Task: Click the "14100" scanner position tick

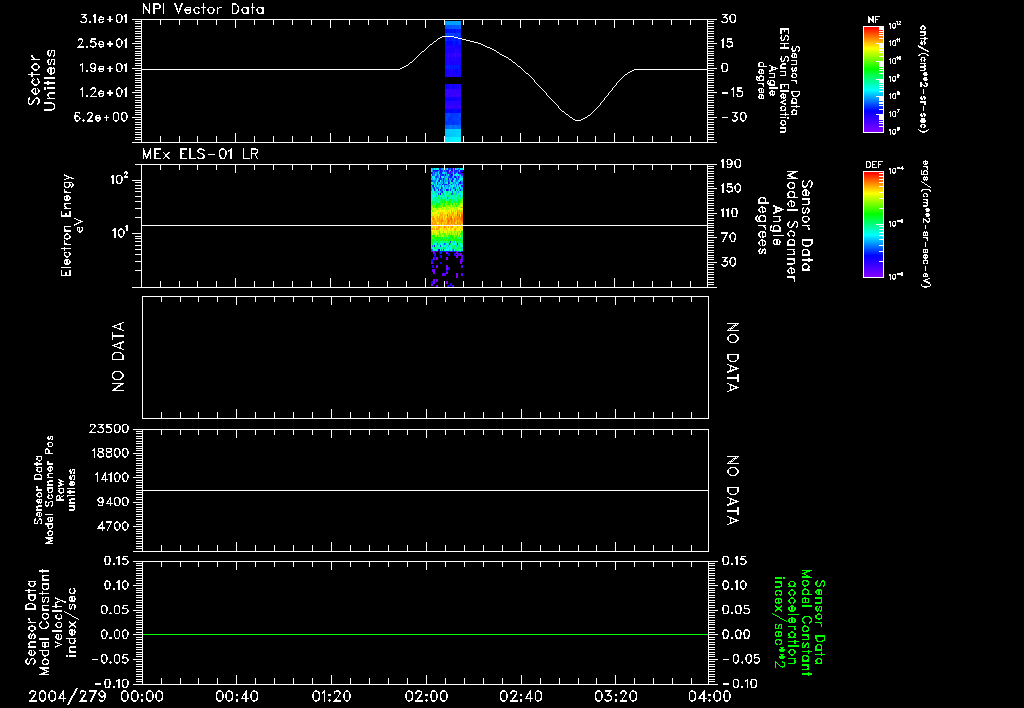Action: click(109, 477)
